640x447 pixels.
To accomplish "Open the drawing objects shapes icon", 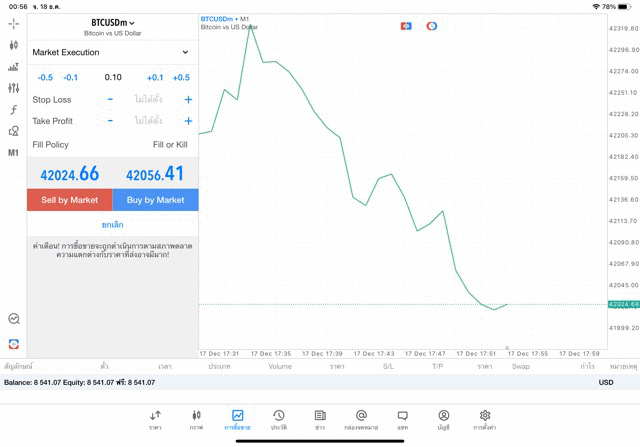I will coord(14,131).
